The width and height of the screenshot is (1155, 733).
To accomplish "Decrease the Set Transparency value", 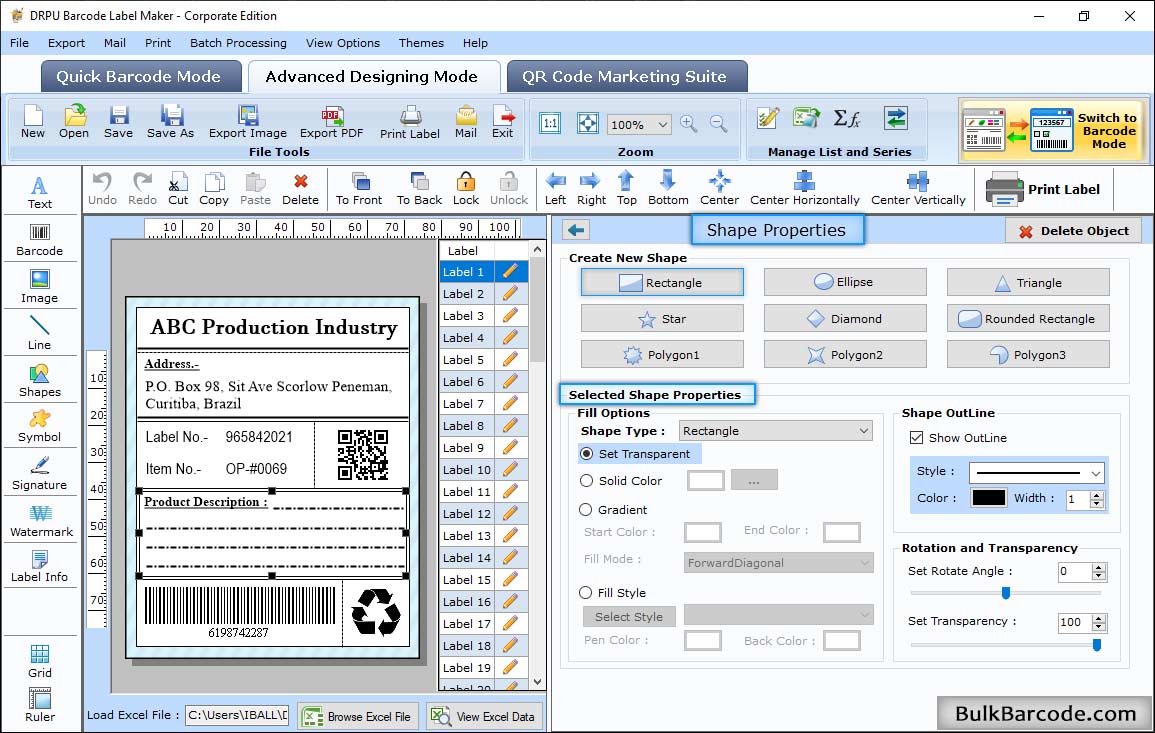I will point(1099,627).
